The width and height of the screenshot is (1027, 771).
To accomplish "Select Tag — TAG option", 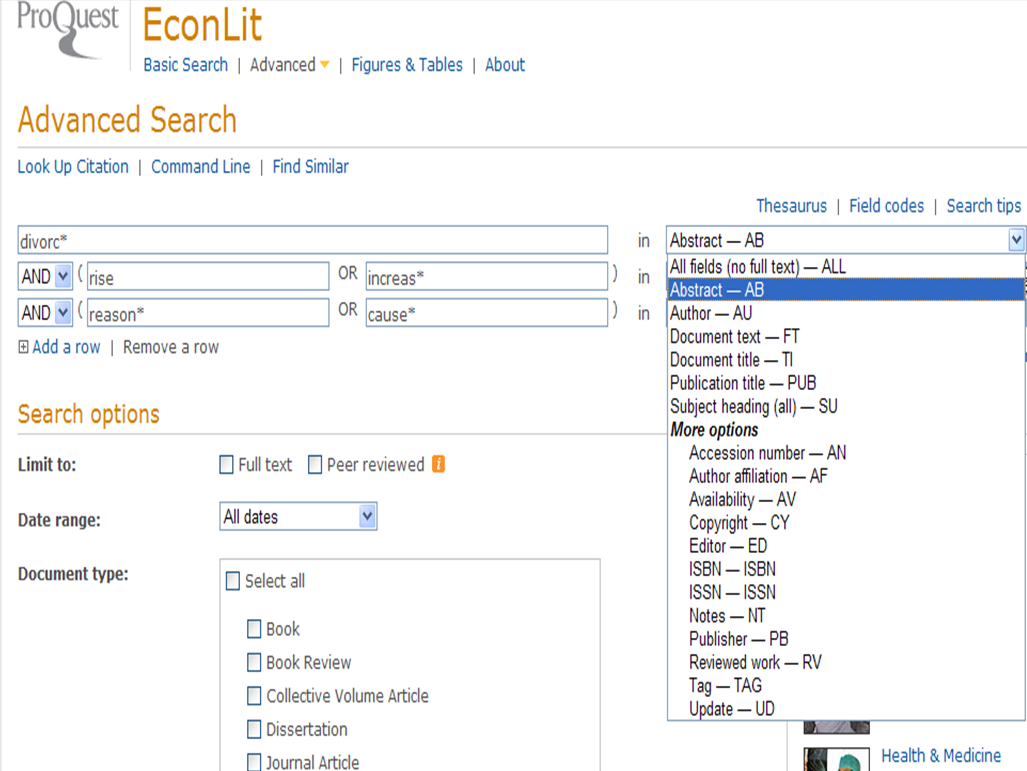I will pyautogui.click(x=845, y=685).
